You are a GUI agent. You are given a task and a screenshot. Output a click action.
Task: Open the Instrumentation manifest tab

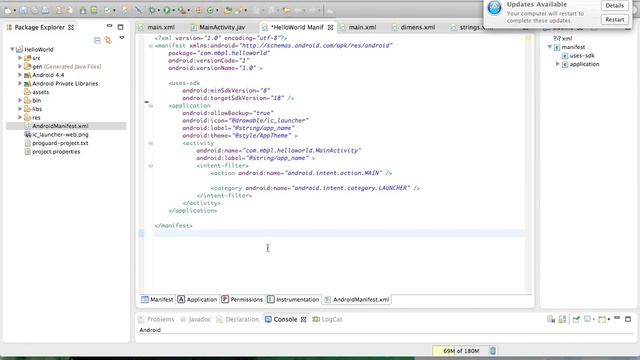293,300
